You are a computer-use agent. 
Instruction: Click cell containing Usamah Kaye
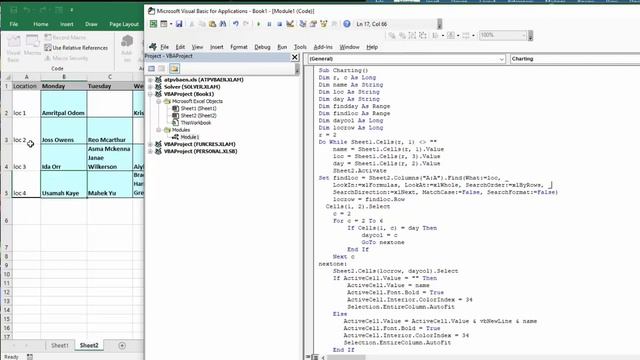(64, 184)
